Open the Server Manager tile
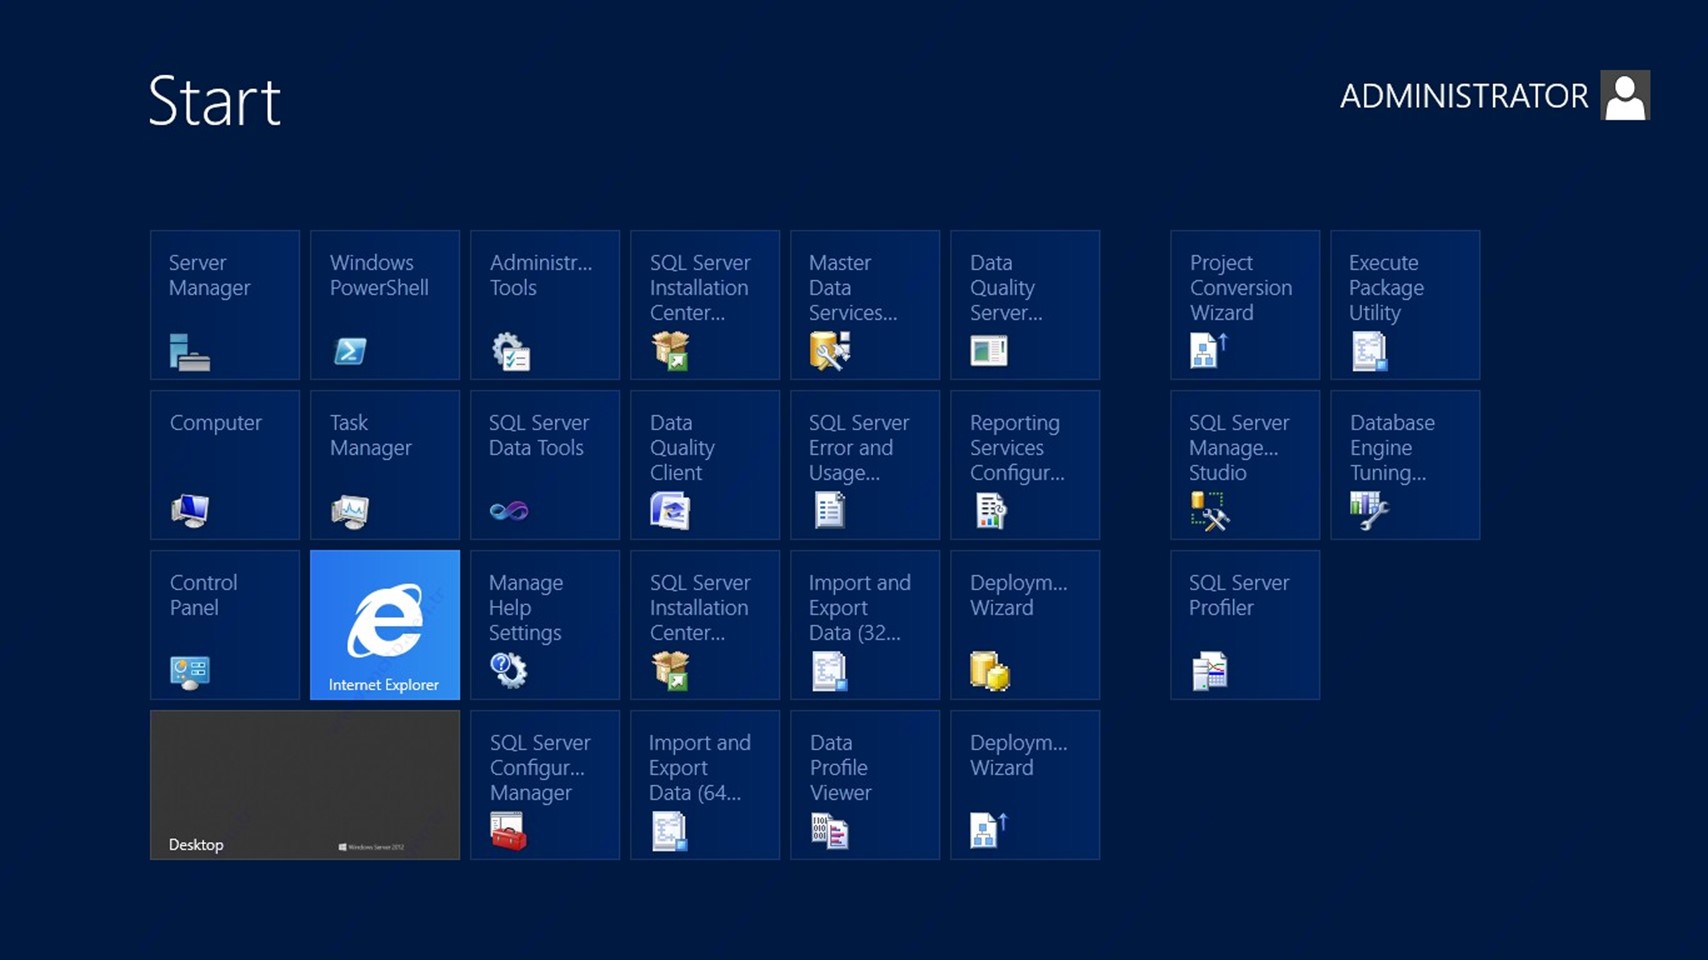Viewport: 1708px width, 960px height. [225, 305]
